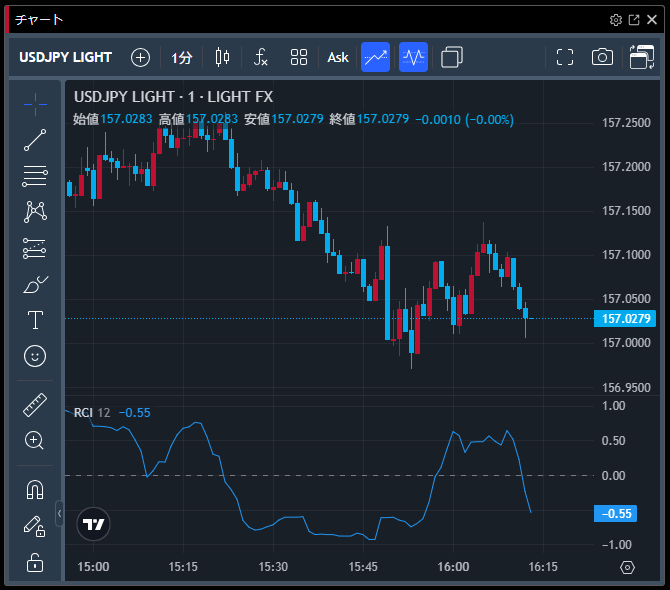
Task: Select the crosshair cursor tool
Action: tap(35, 102)
